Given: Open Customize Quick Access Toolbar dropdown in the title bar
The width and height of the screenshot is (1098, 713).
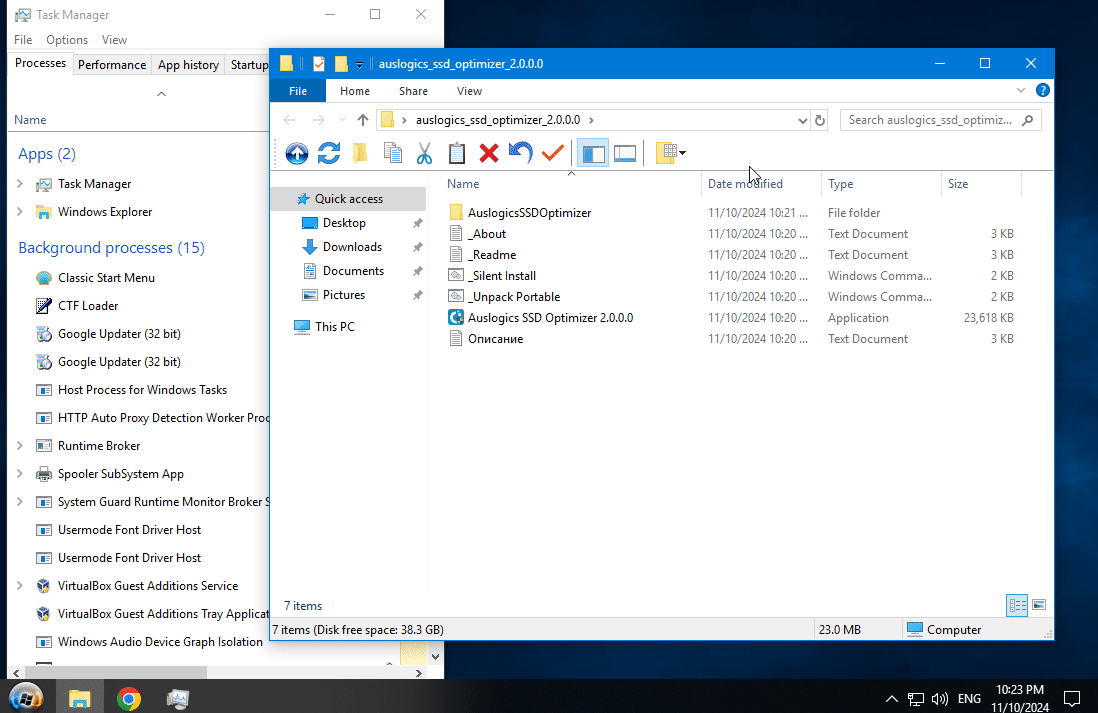Looking at the screenshot, I should (359, 64).
